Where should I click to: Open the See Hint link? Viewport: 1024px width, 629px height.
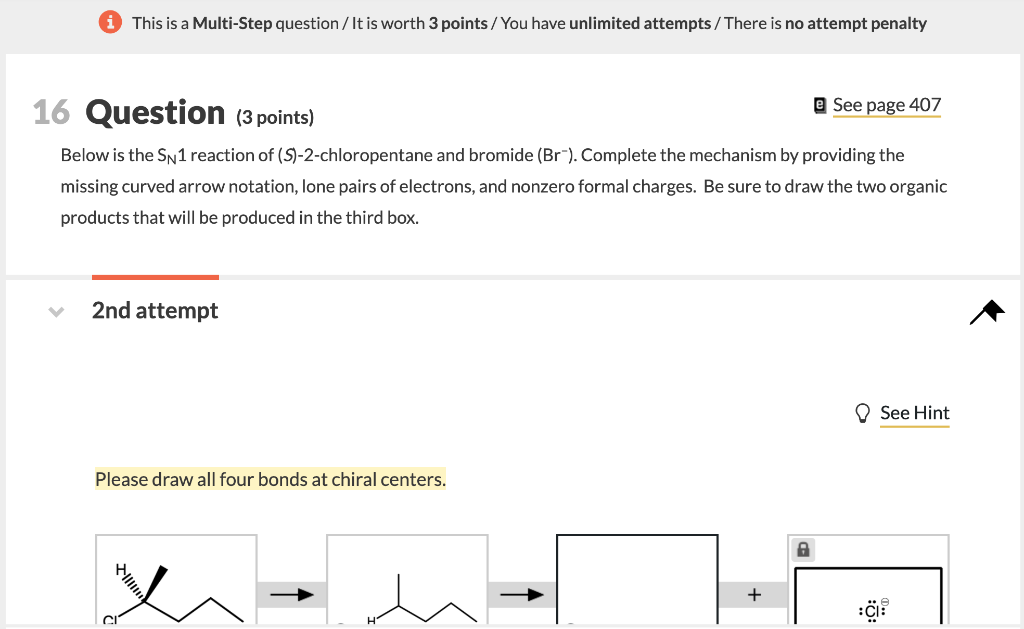[x=914, y=412]
